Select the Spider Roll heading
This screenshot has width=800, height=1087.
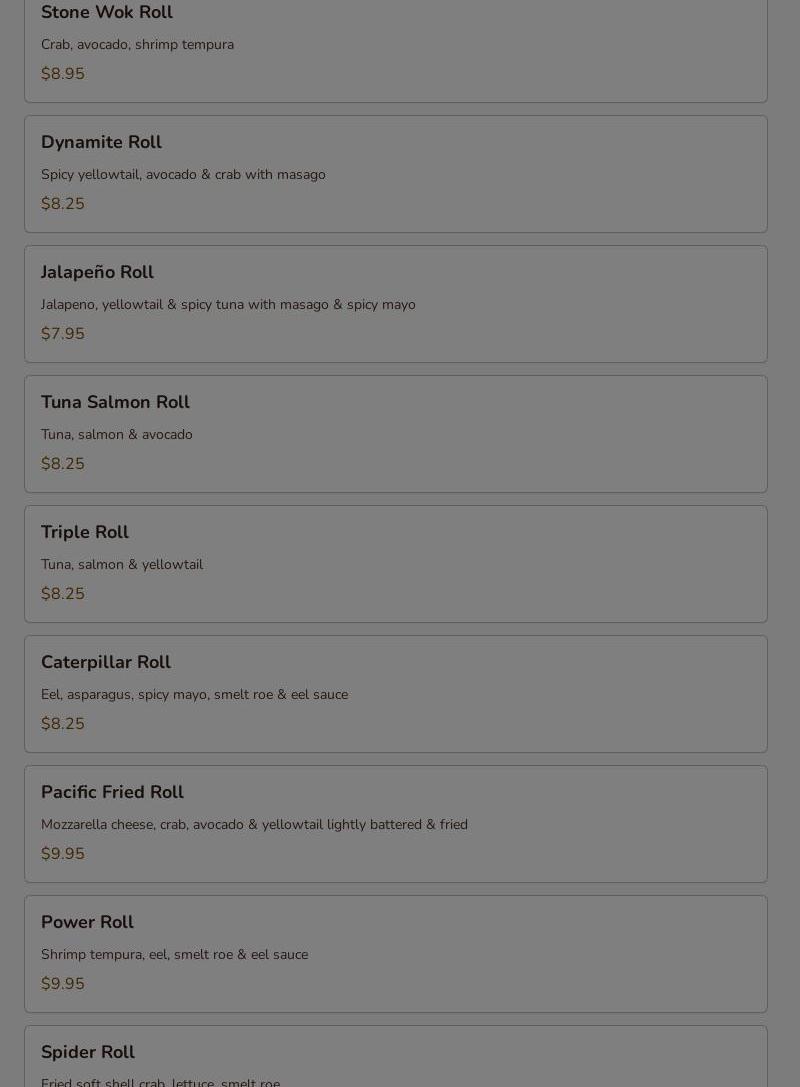pyautogui.click(x=88, y=1052)
